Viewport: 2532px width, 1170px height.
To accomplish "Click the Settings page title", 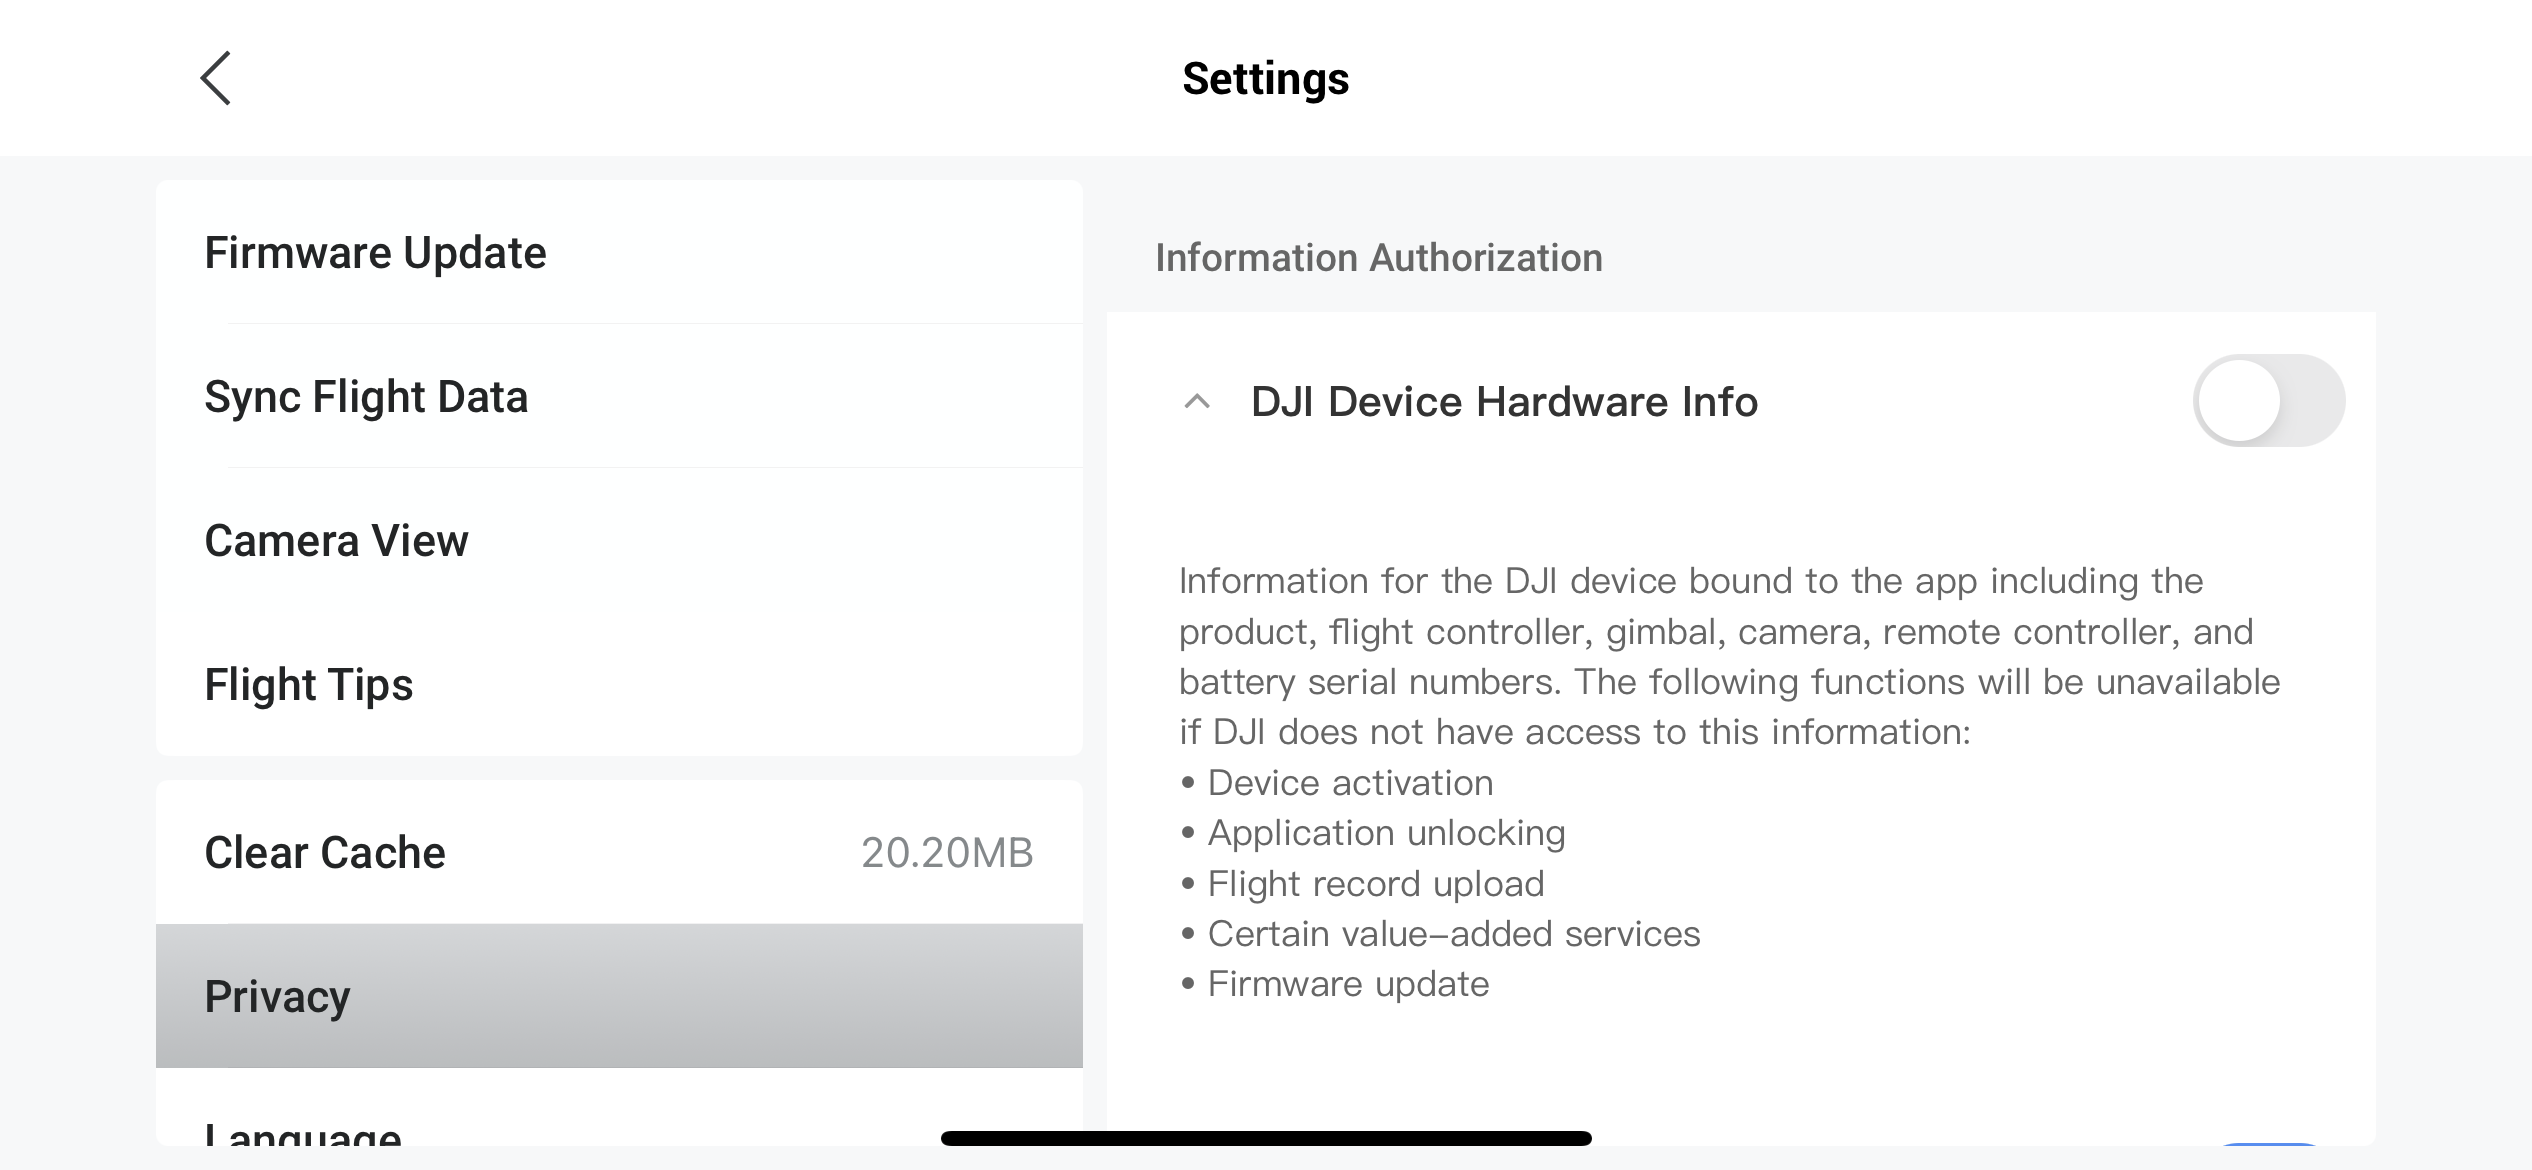I will pyautogui.click(x=1265, y=79).
